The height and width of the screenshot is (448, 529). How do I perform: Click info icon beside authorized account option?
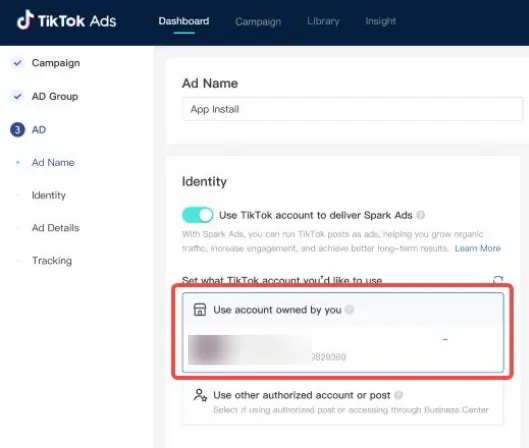coord(398,395)
